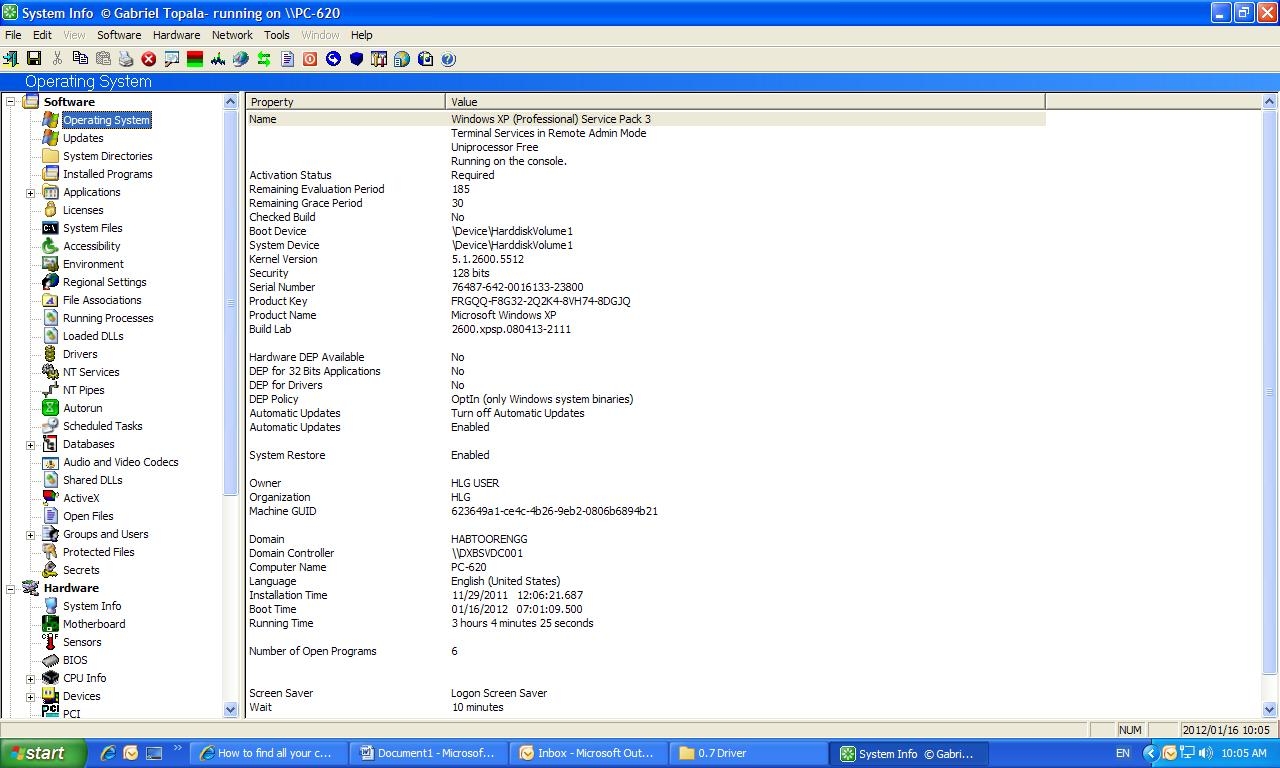Expand the Applications tree node
The width and height of the screenshot is (1280, 768).
[30, 193]
